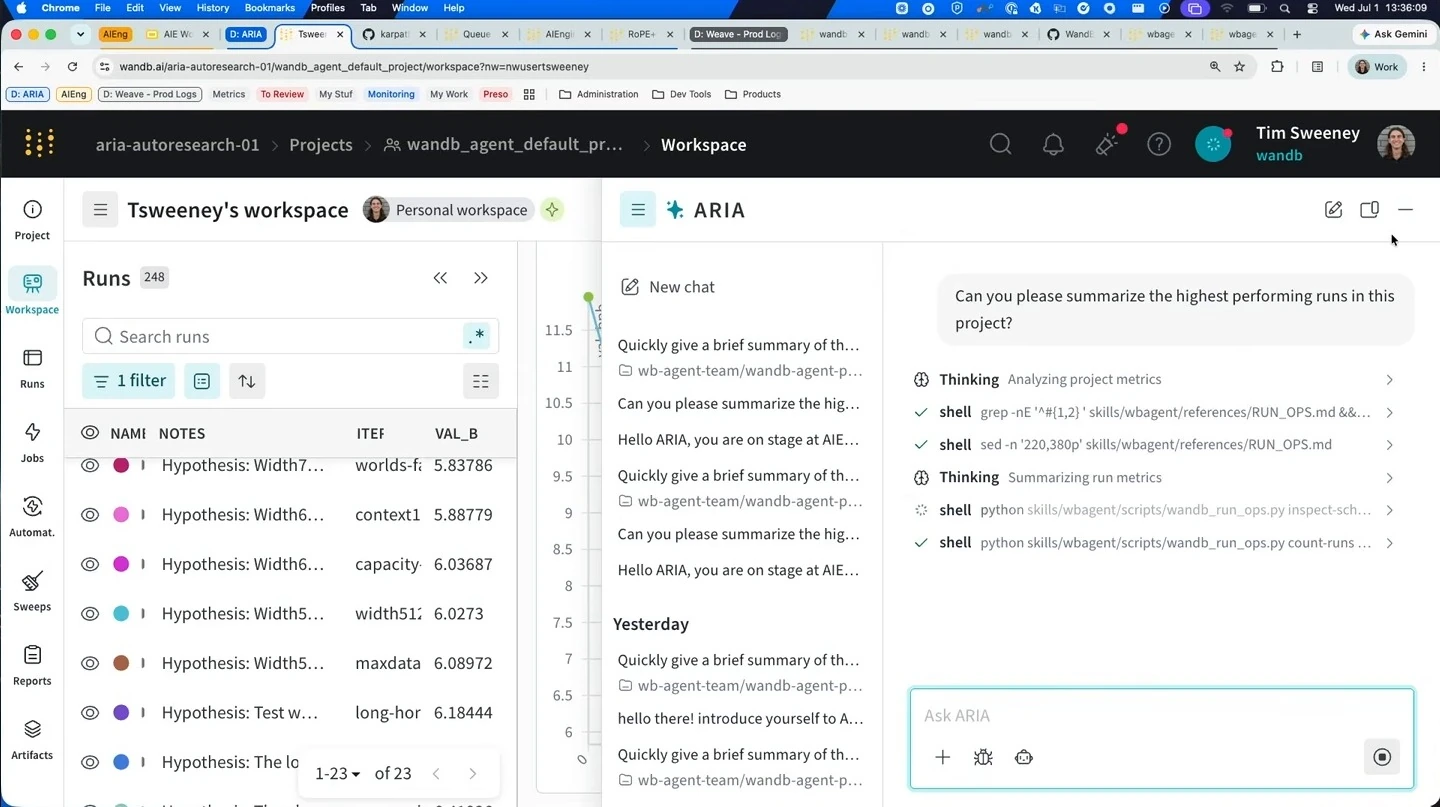Viewport: 1440px width, 807px height.
Task: Open Artifacts in the left sidebar
Action: 32,740
